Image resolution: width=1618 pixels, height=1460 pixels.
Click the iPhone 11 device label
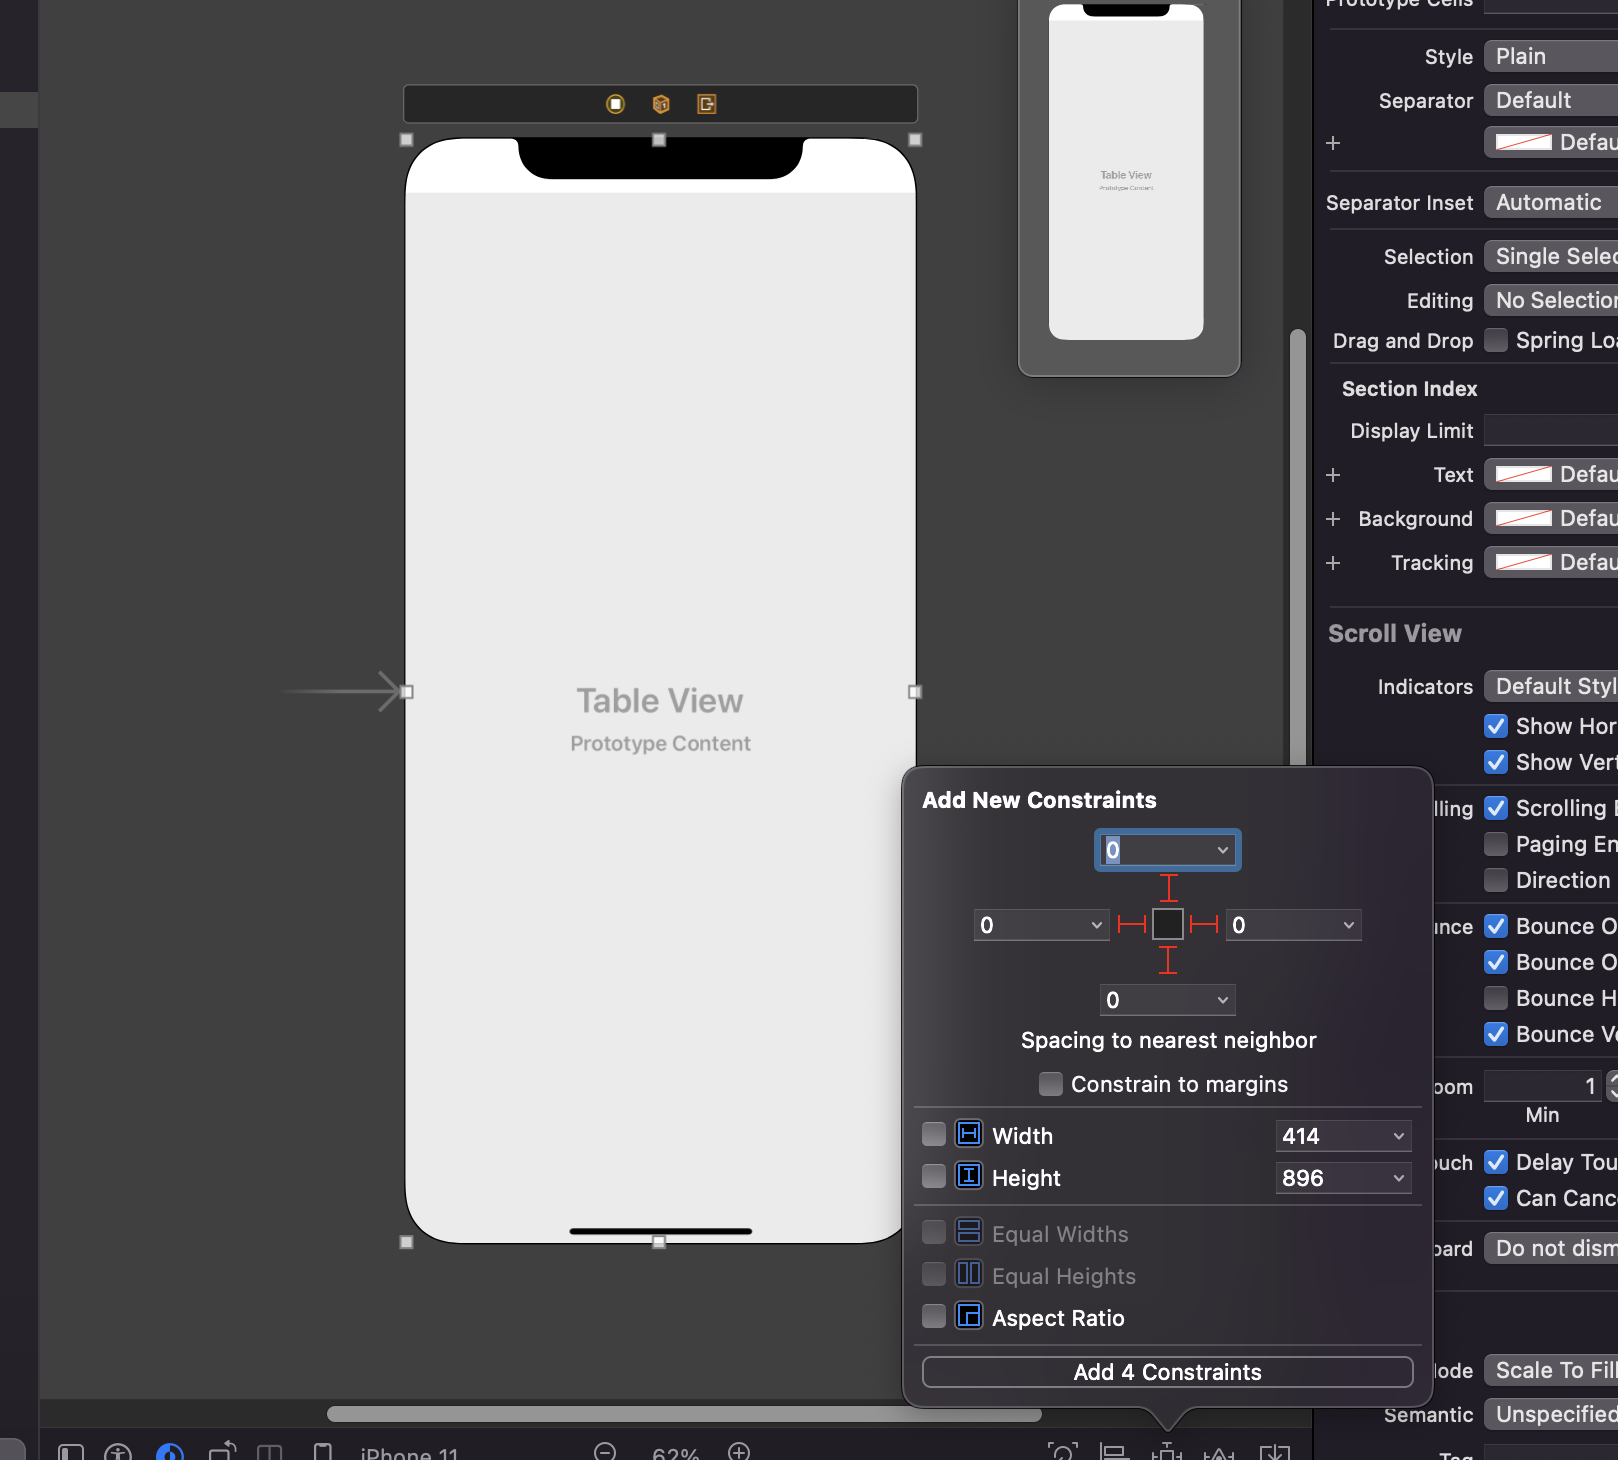coord(409,1453)
